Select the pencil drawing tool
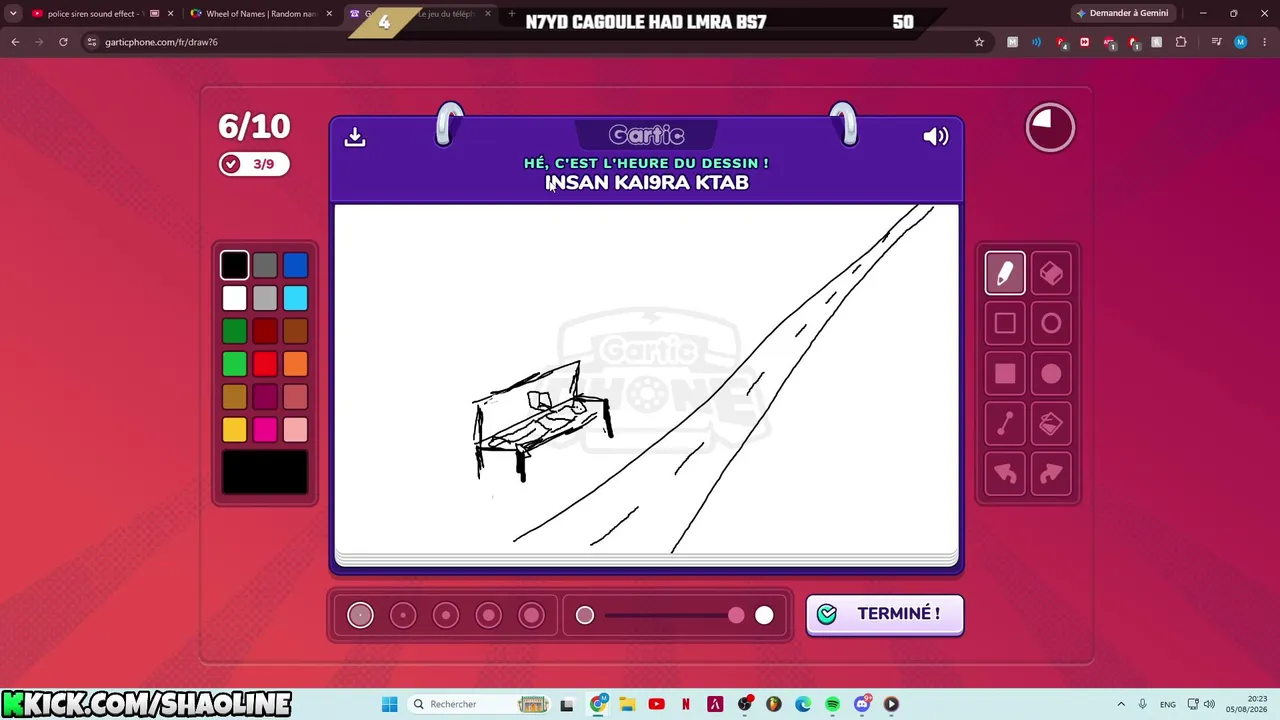 coord(1005,273)
